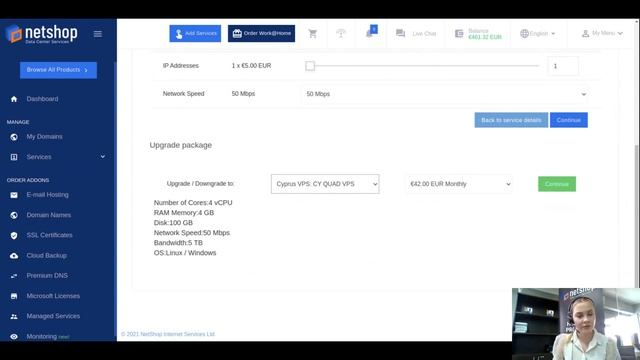
Task: Toggle the hamburger sidebar menu icon
Action: pos(98,34)
